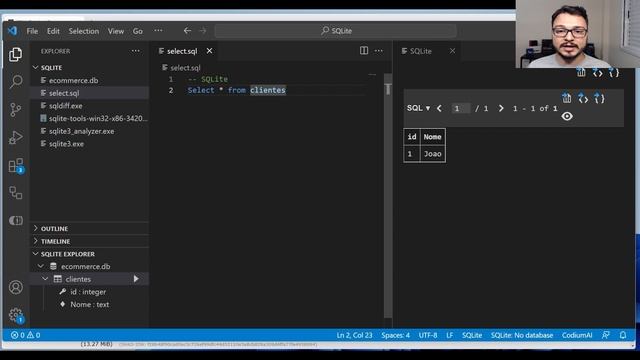This screenshot has height=360, width=640.
Task: Click the VS Code logo icon
Action: [12, 31]
